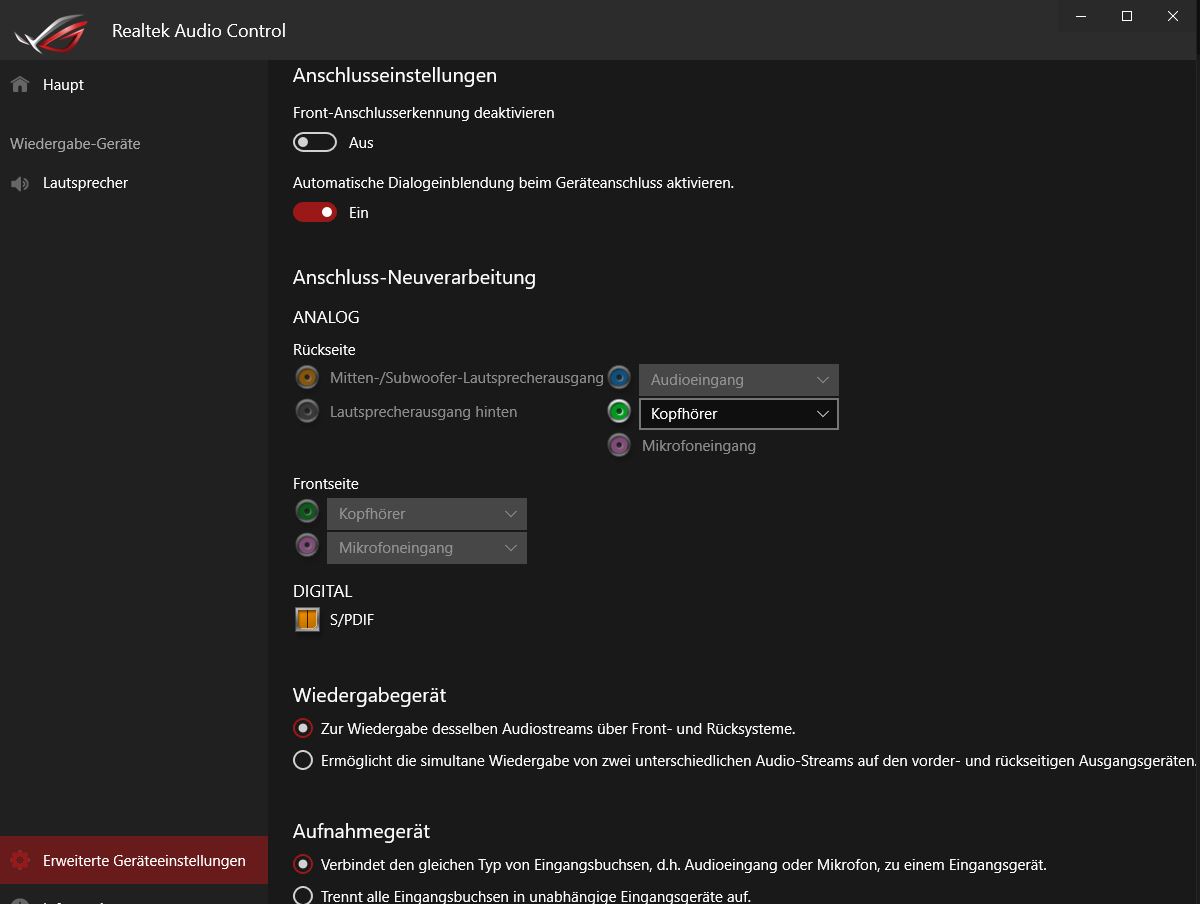Click the Mitten-/Subwoofer-Lautsprecherausgang label
The image size is (1200, 904).
pos(467,378)
